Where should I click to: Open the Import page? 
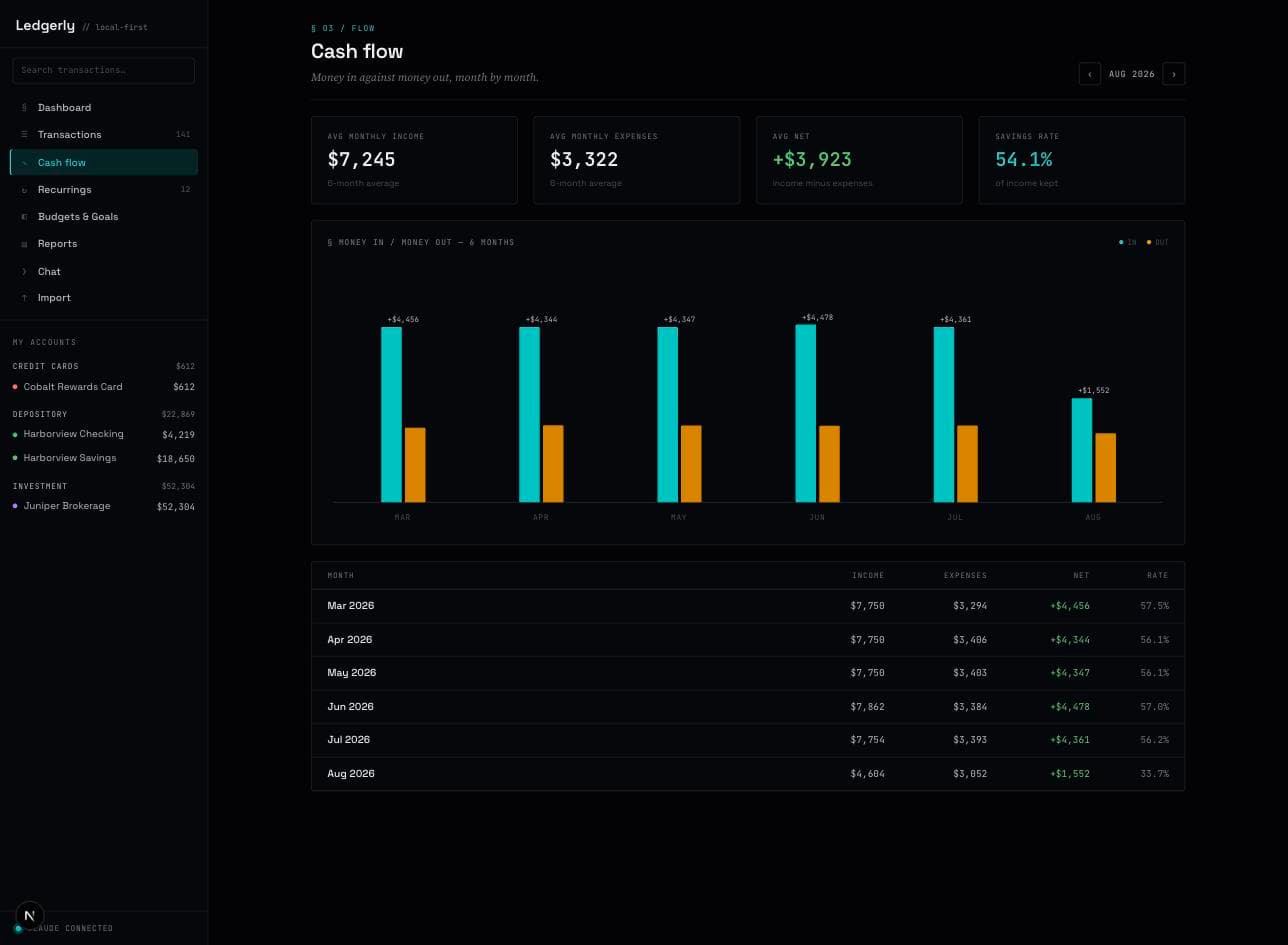coord(104,298)
